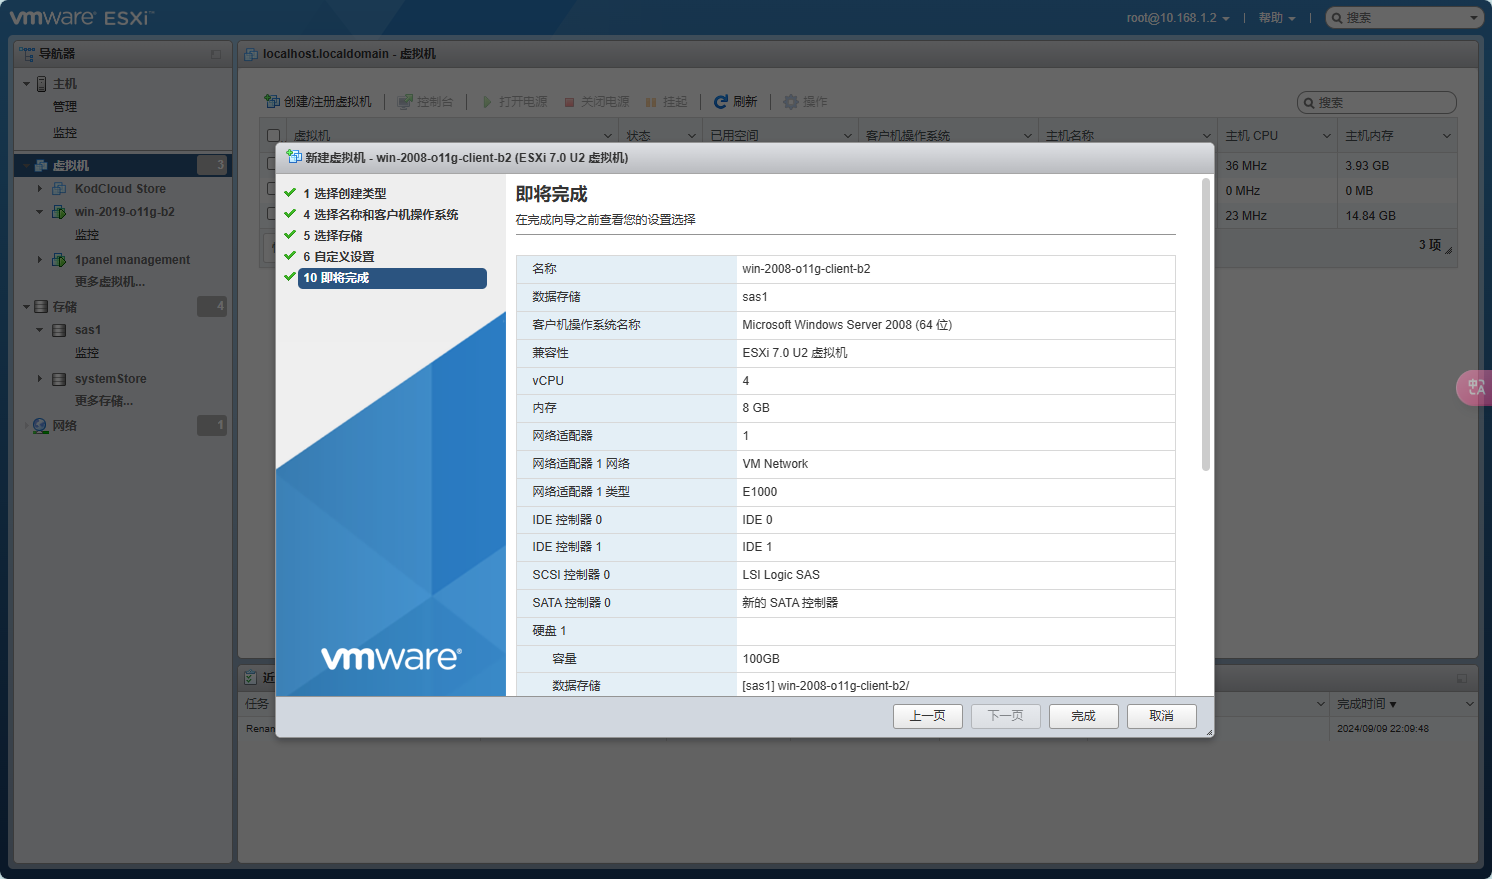The width and height of the screenshot is (1492, 879).
Task: Click the VM list search field
Action: tap(1377, 102)
